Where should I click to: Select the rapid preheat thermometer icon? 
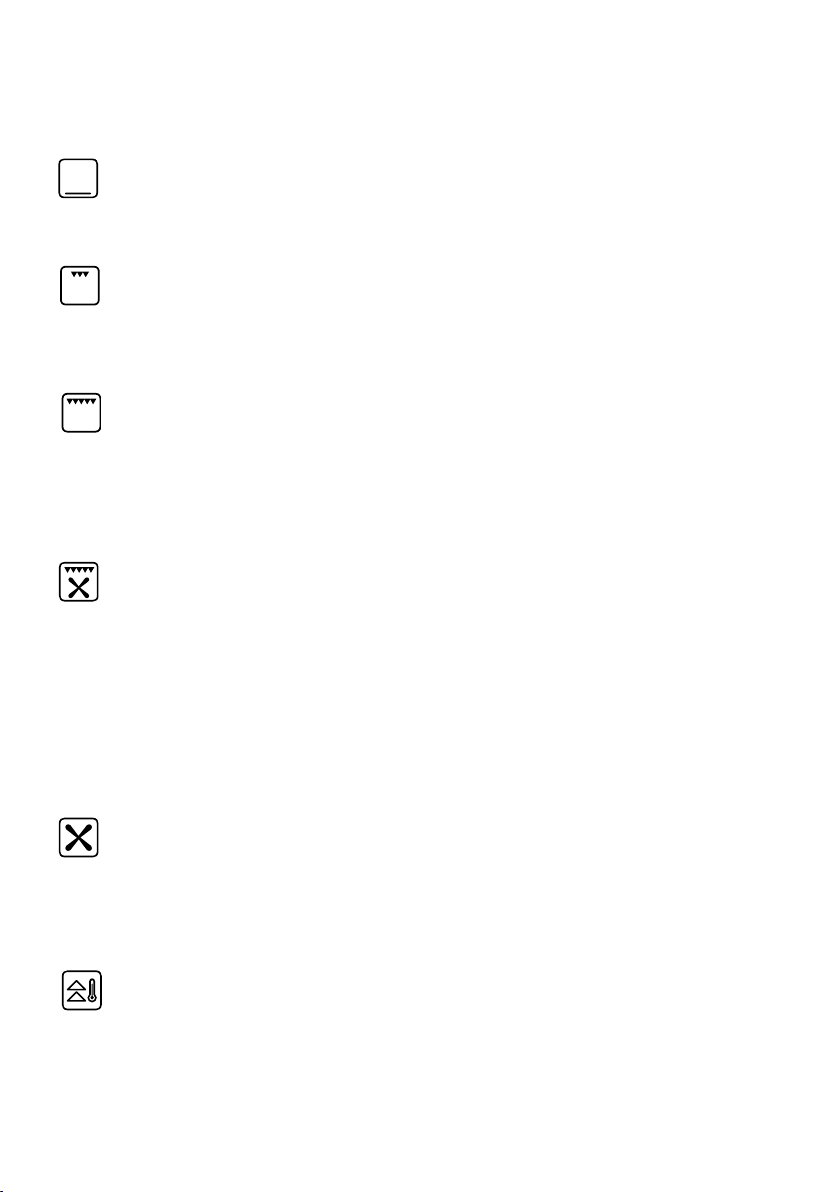(82, 991)
